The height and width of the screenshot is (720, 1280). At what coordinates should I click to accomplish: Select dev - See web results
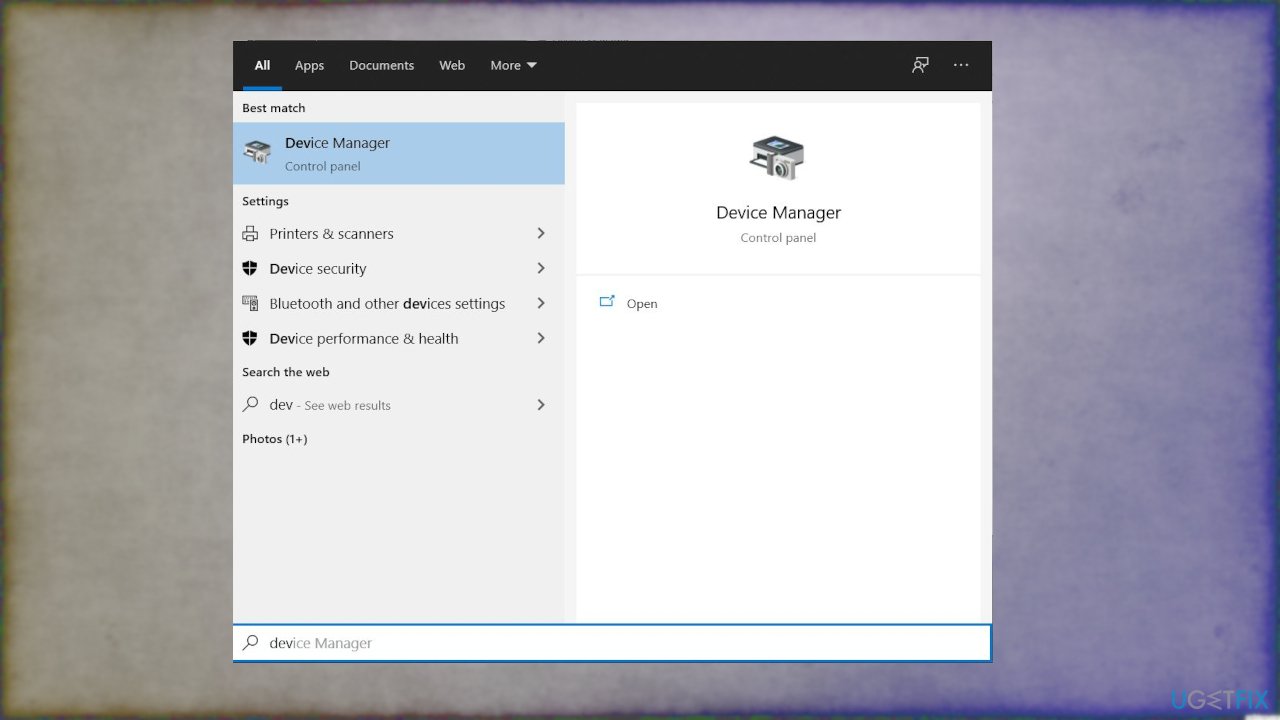[399, 405]
